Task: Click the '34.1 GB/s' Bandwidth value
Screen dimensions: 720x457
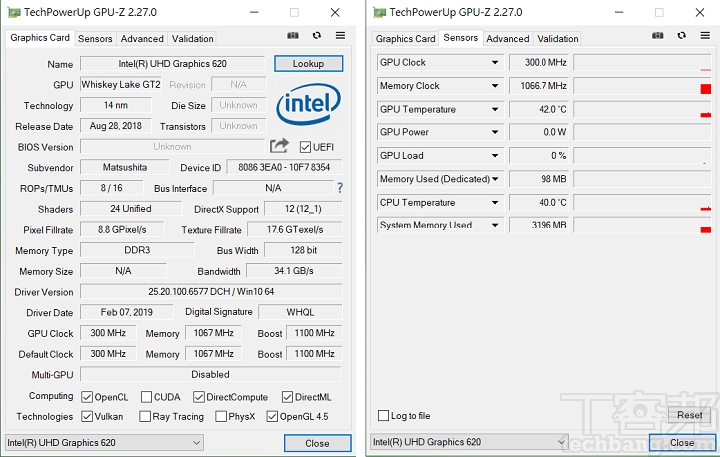Action: point(294,271)
